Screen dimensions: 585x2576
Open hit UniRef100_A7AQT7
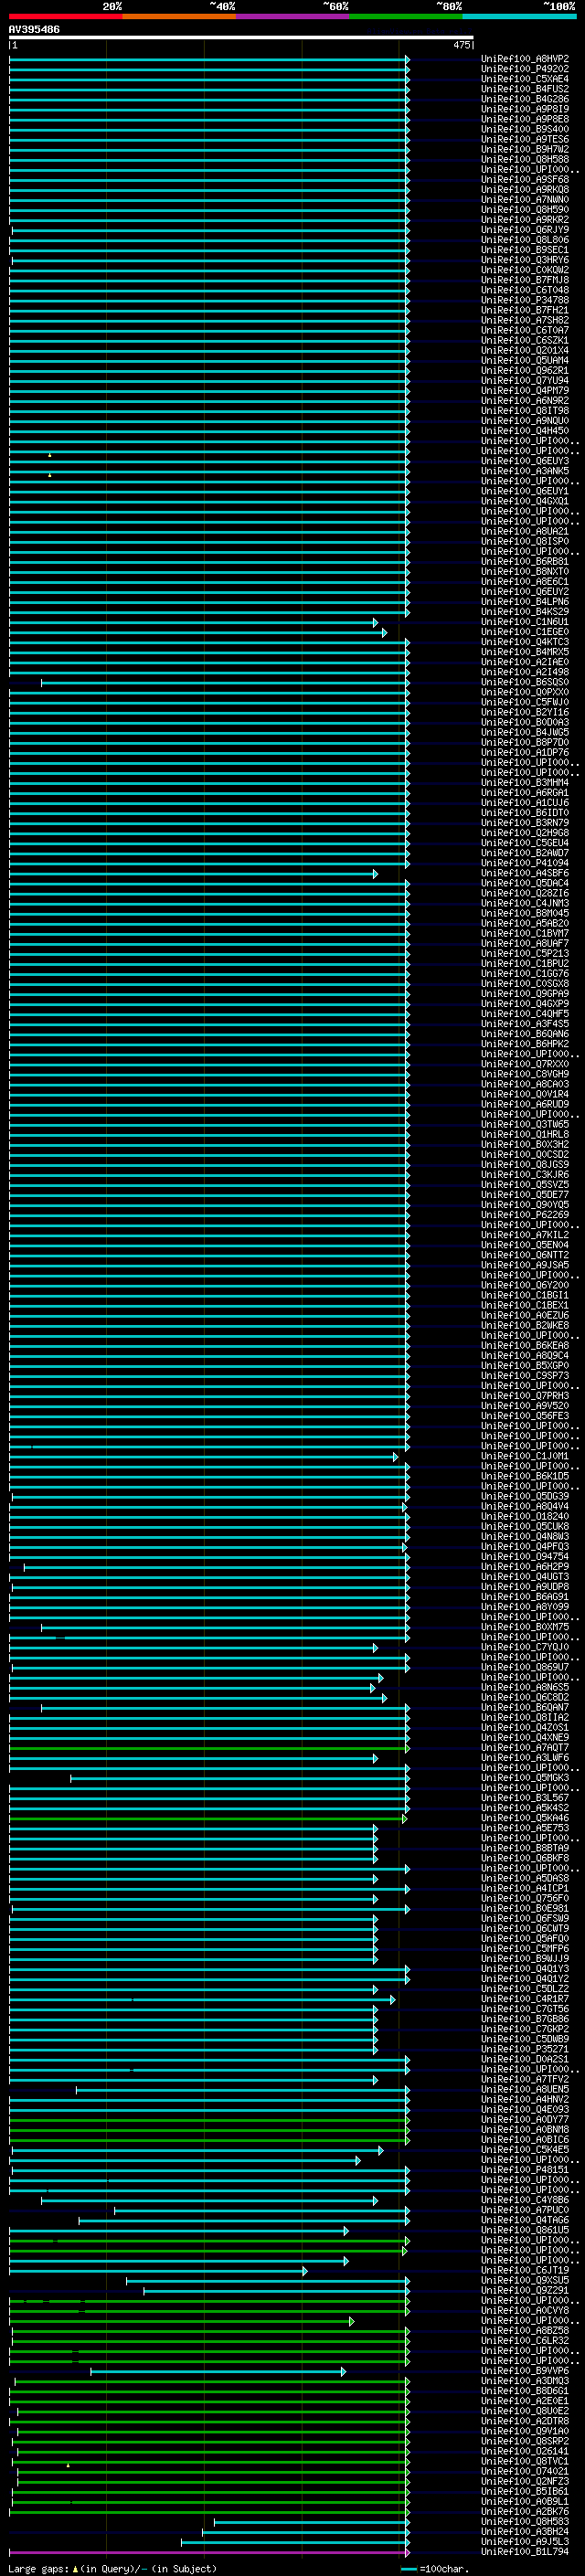[525, 1748]
